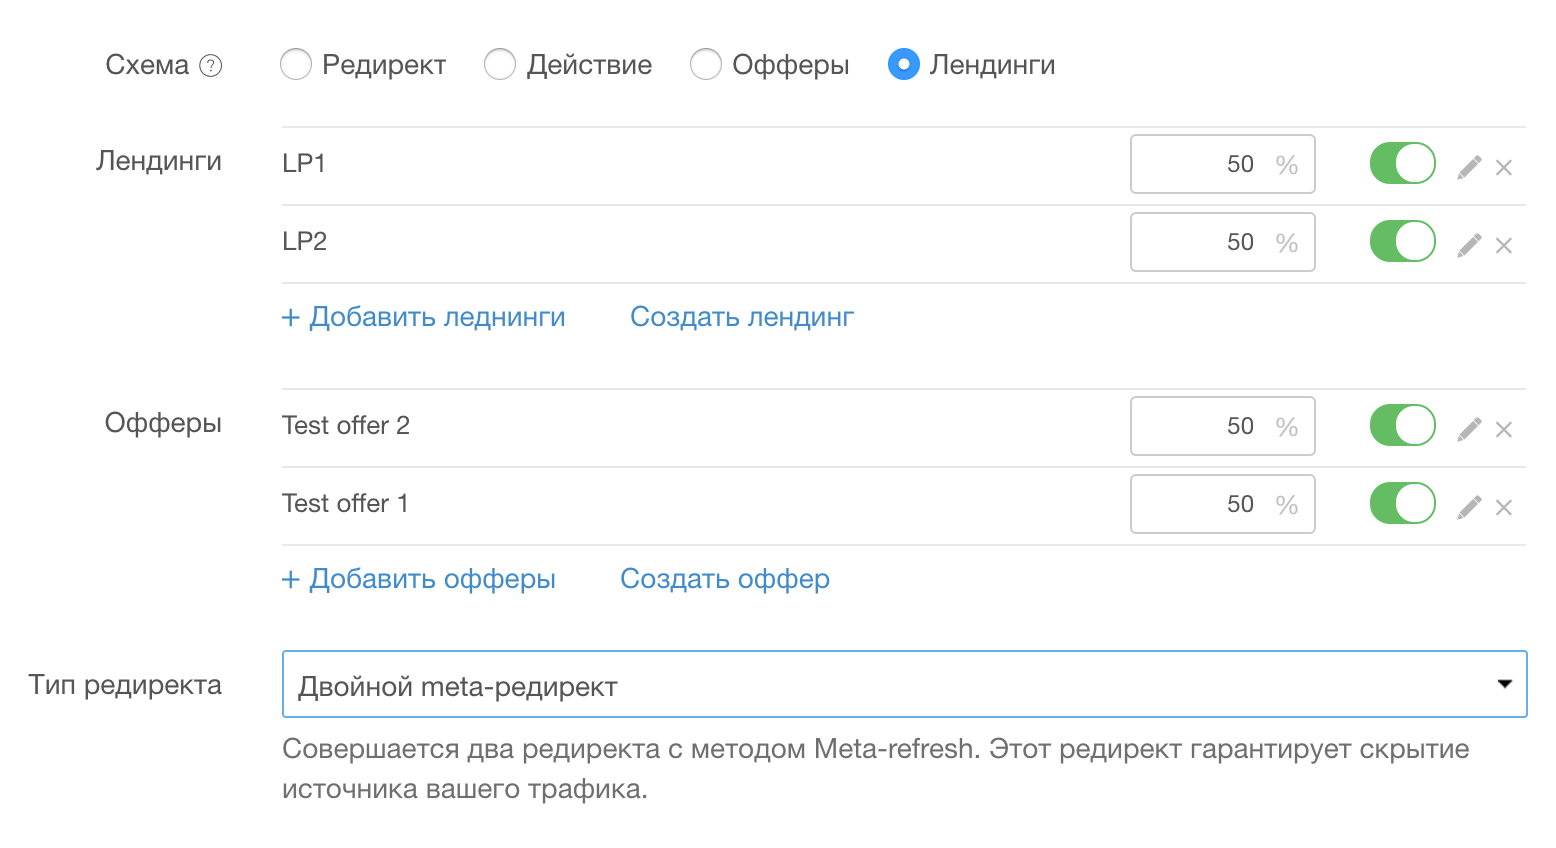1556x848 pixels.
Task: Open help tooltip next to Схема
Action: 210,66
